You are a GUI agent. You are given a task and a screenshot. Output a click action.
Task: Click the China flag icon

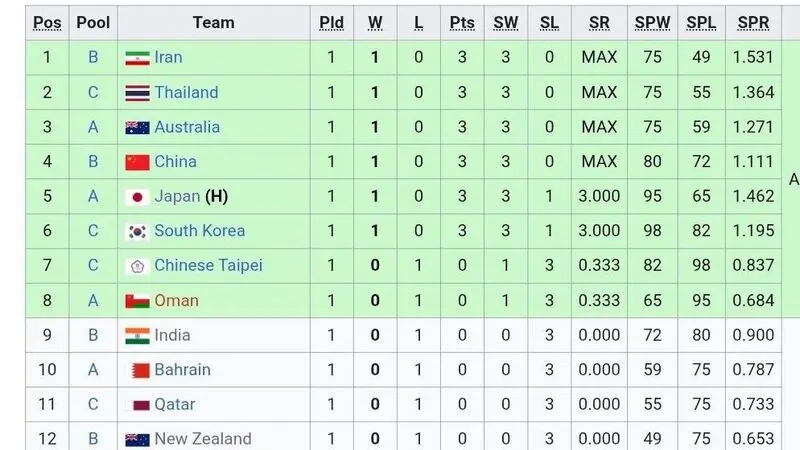[137, 162]
